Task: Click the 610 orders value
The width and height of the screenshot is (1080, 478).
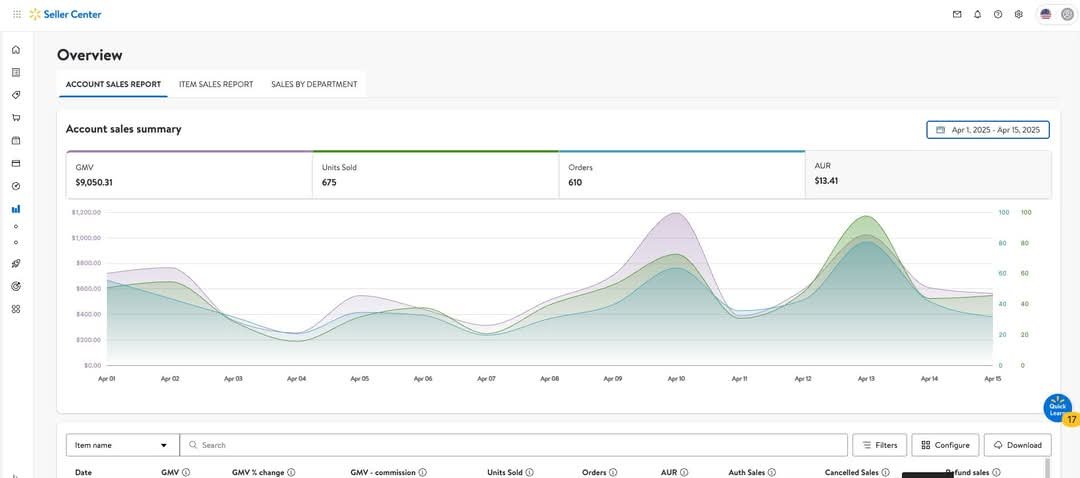Action: pyautogui.click(x=575, y=183)
